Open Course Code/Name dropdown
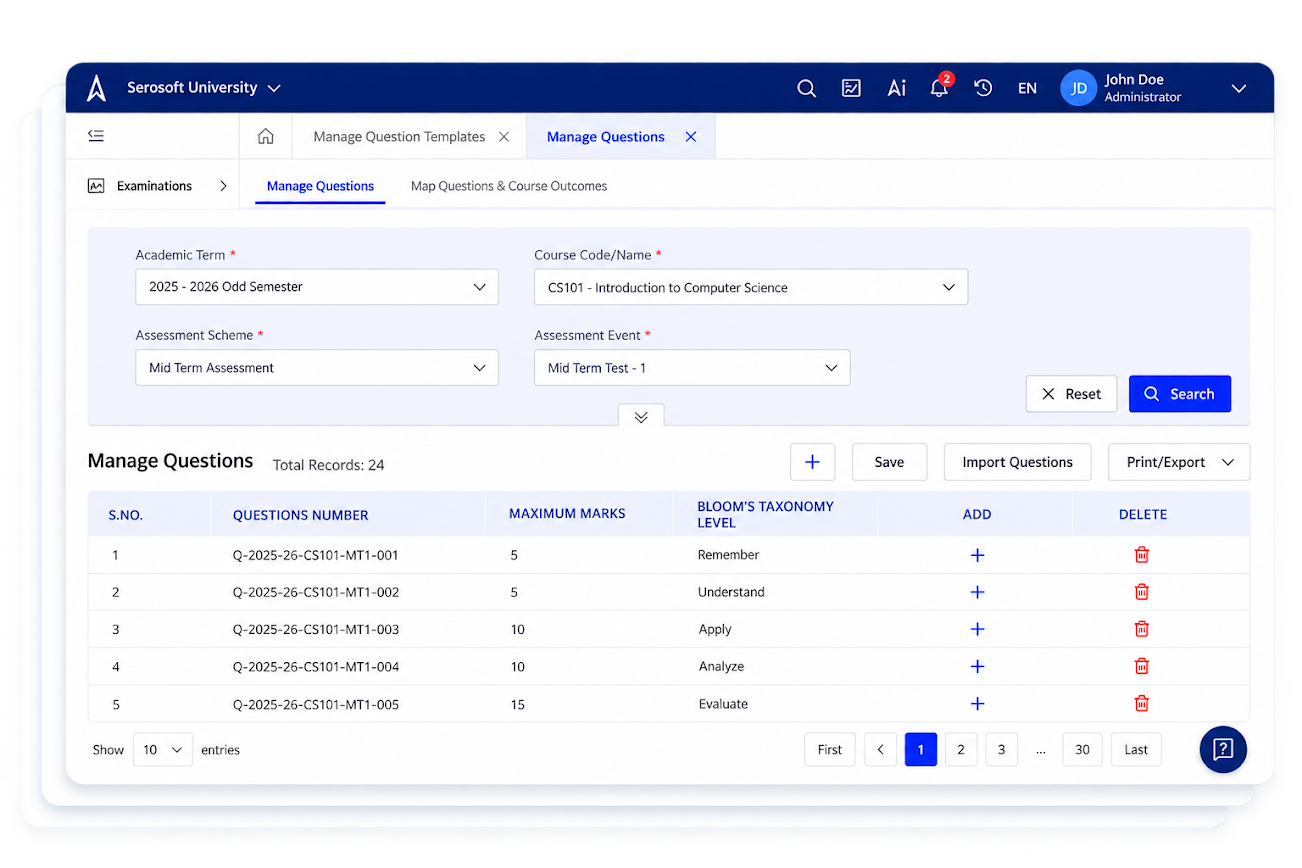The height and width of the screenshot is (868, 1302). (751, 287)
